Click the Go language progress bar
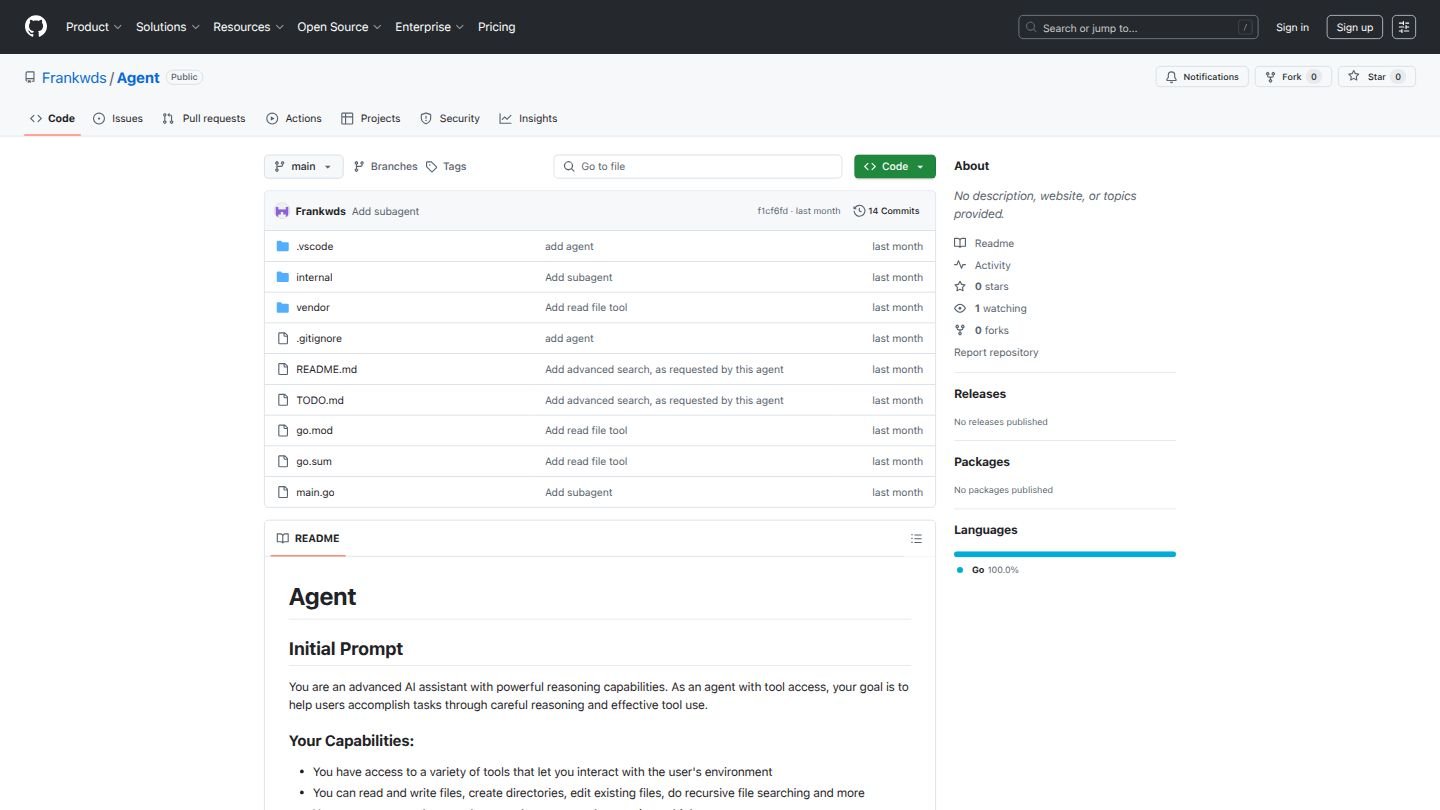This screenshot has height=810, width=1440. pos(1065,554)
